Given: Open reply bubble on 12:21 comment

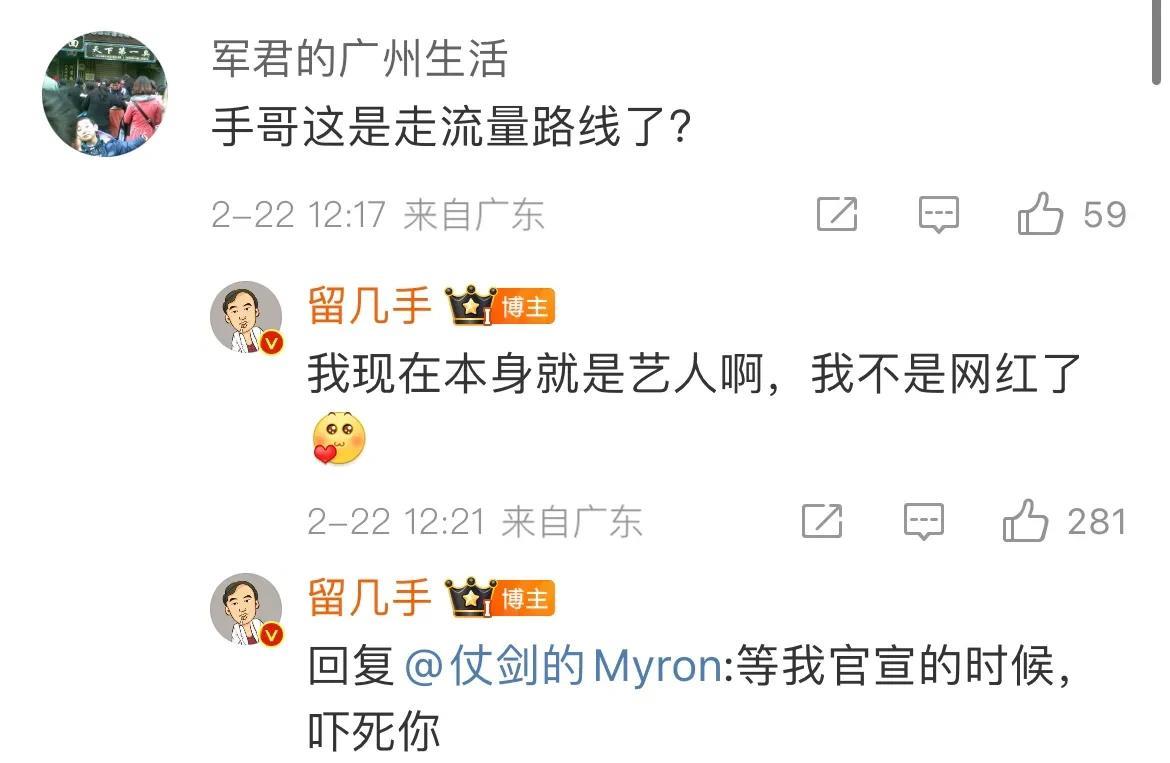Looking at the screenshot, I should [924, 521].
